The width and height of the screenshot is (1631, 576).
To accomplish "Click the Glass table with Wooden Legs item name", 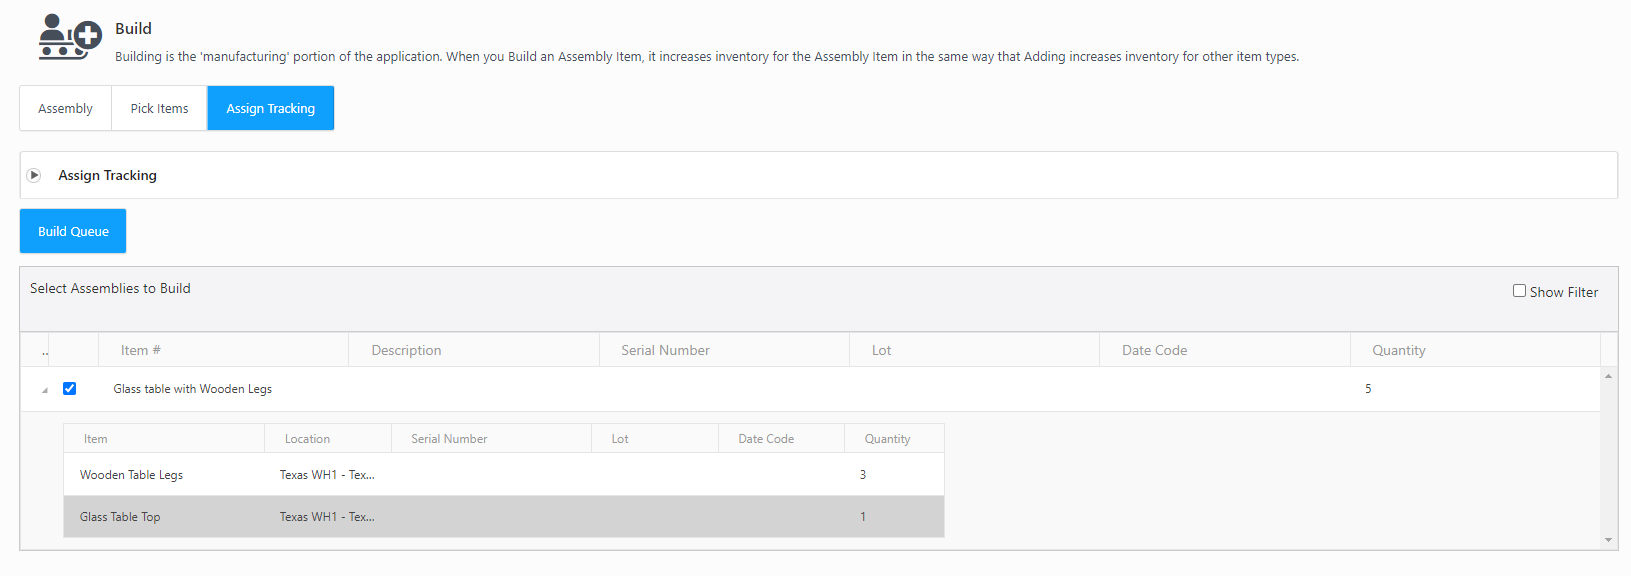I will [x=192, y=389].
